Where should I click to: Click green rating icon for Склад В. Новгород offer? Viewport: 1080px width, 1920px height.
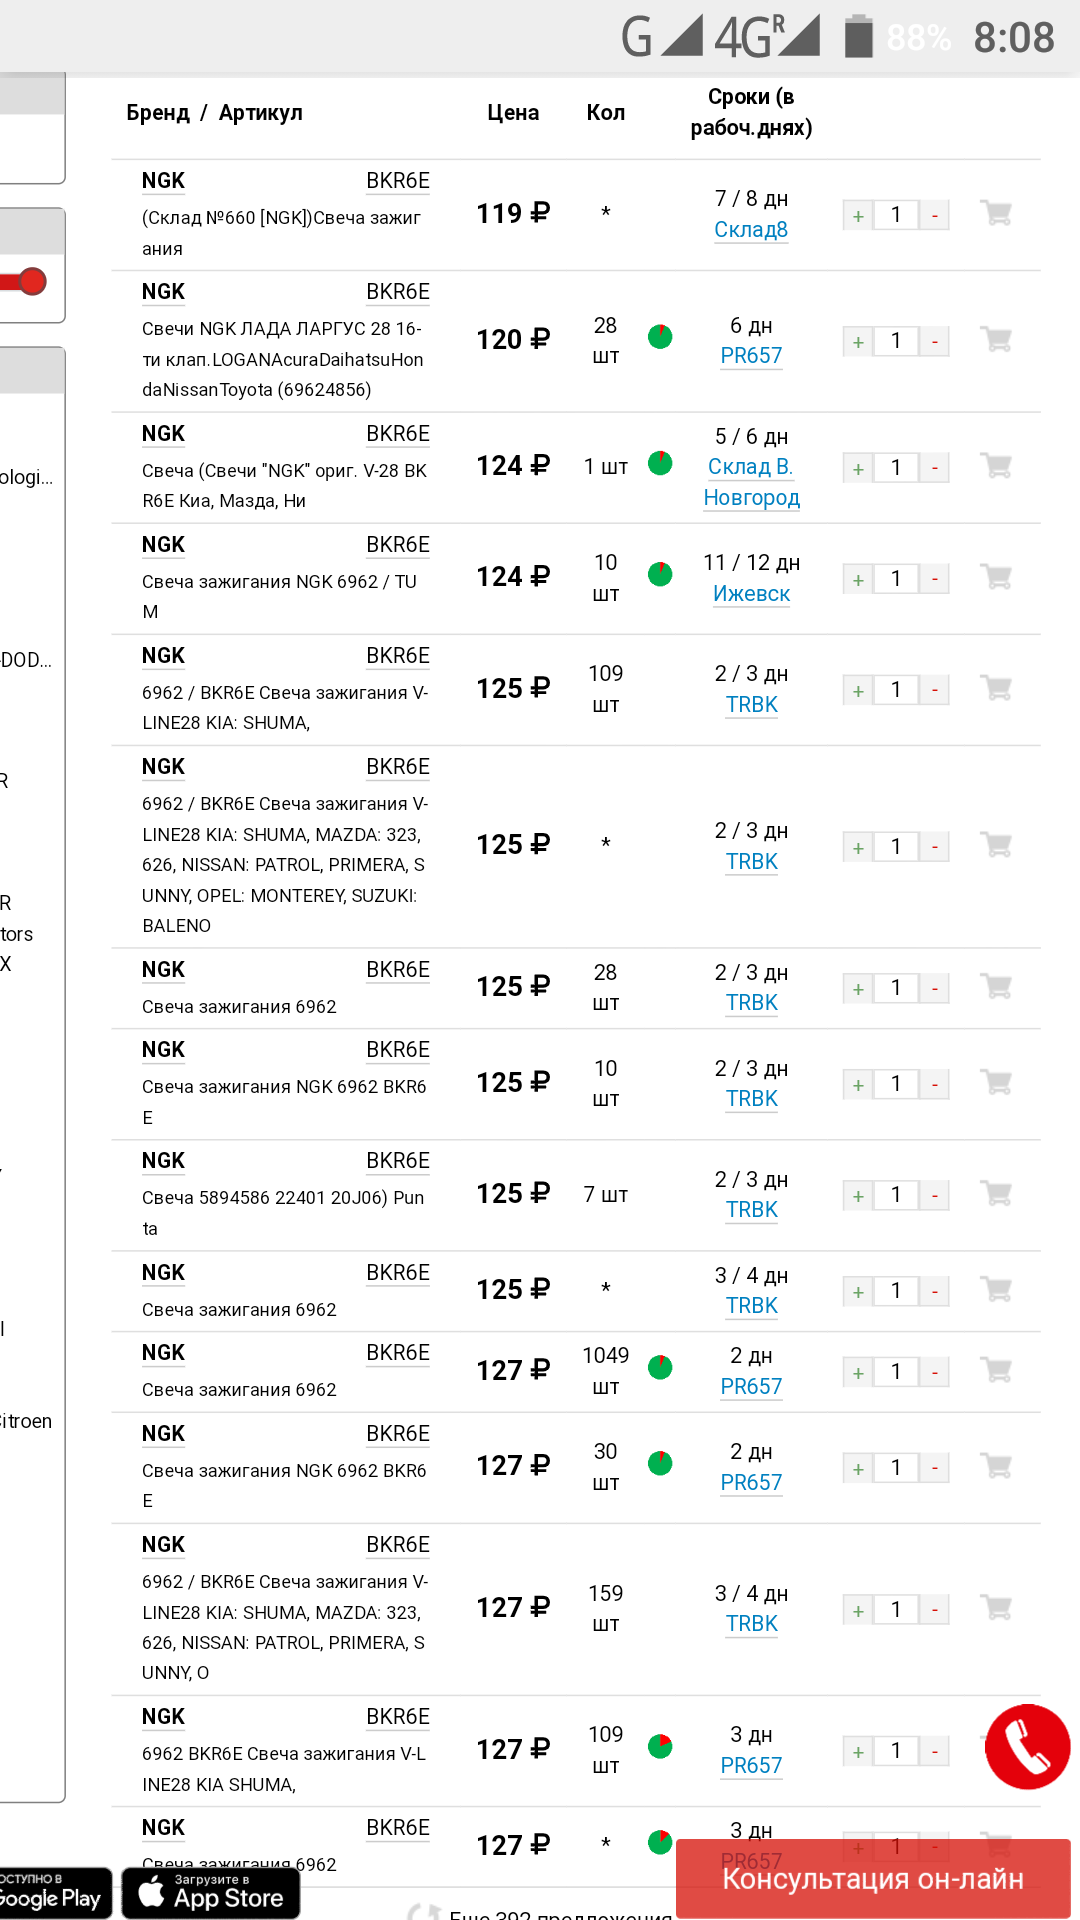(660, 463)
